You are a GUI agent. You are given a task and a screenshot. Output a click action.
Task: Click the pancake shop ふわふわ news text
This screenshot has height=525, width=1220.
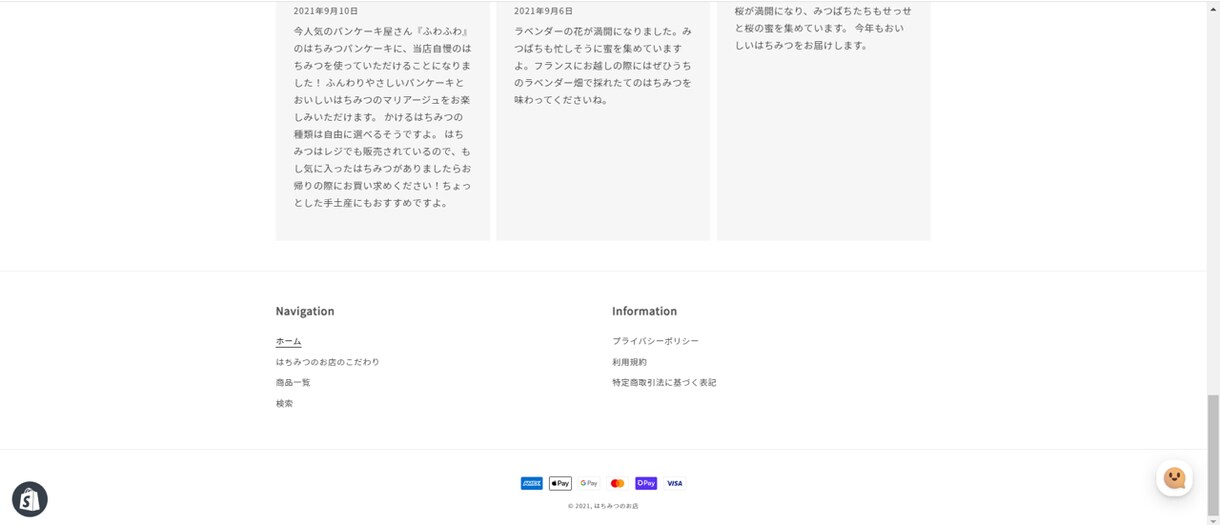pos(382,117)
